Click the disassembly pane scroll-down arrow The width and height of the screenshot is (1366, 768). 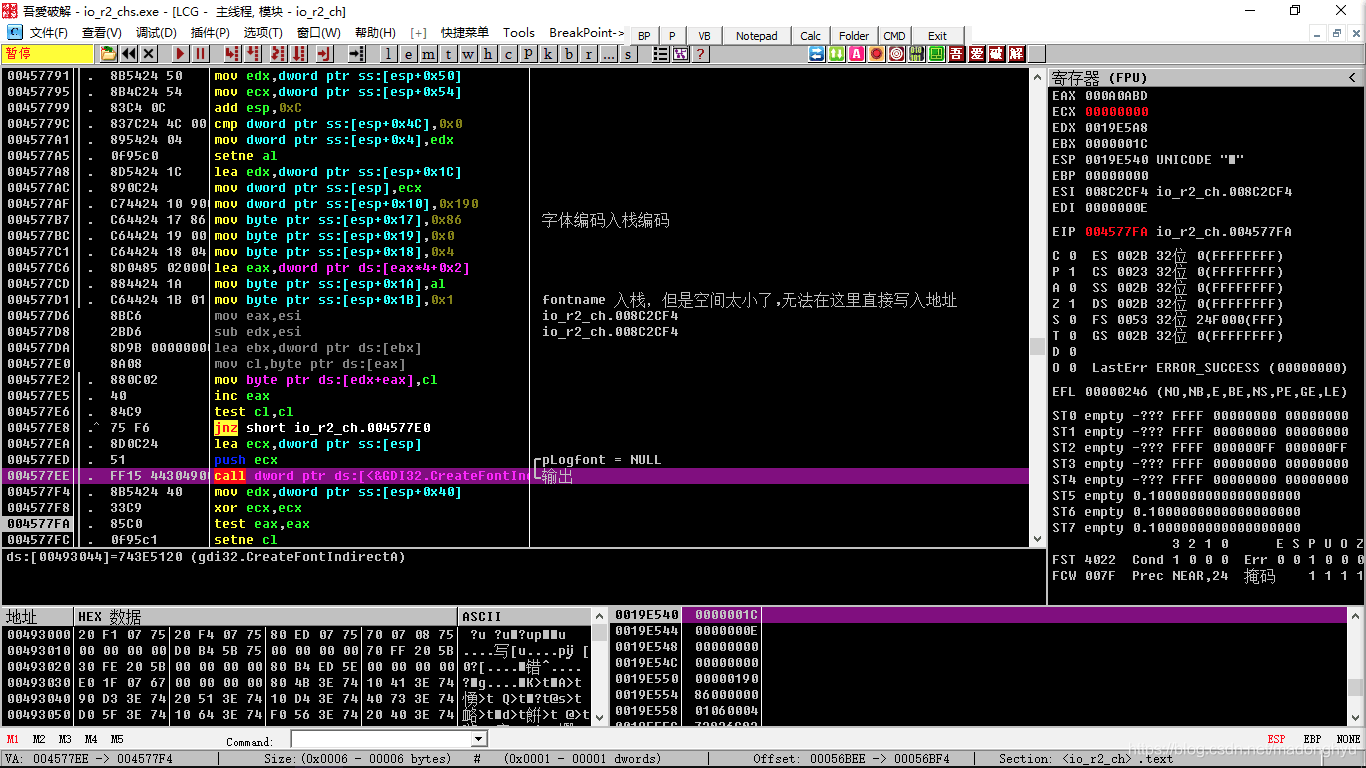[x=1037, y=539]
